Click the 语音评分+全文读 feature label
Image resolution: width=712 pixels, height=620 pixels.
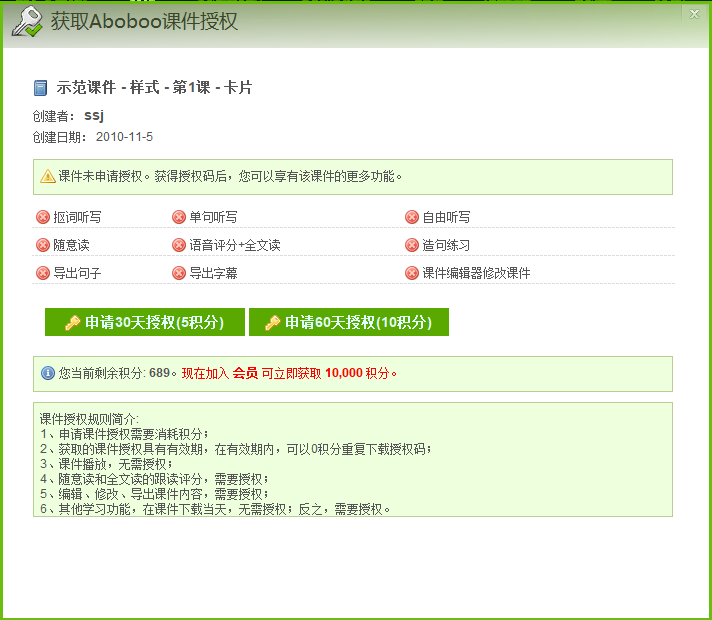[235, 245]
